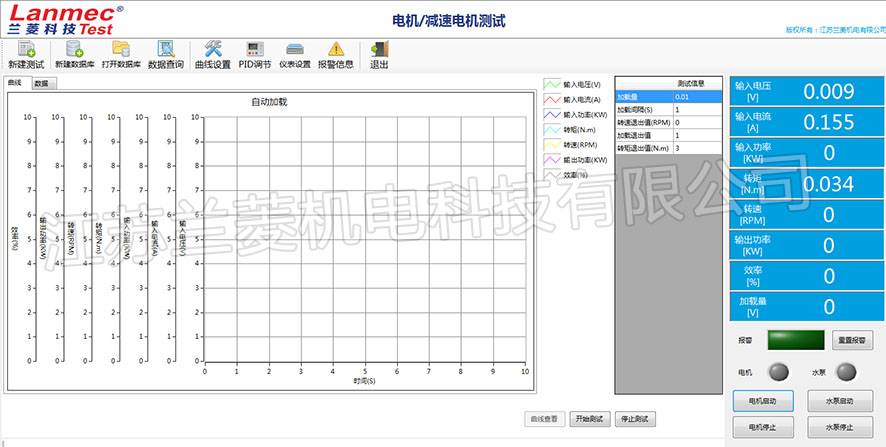Click the 新建测试 toolbar icon

click(26, 49)
